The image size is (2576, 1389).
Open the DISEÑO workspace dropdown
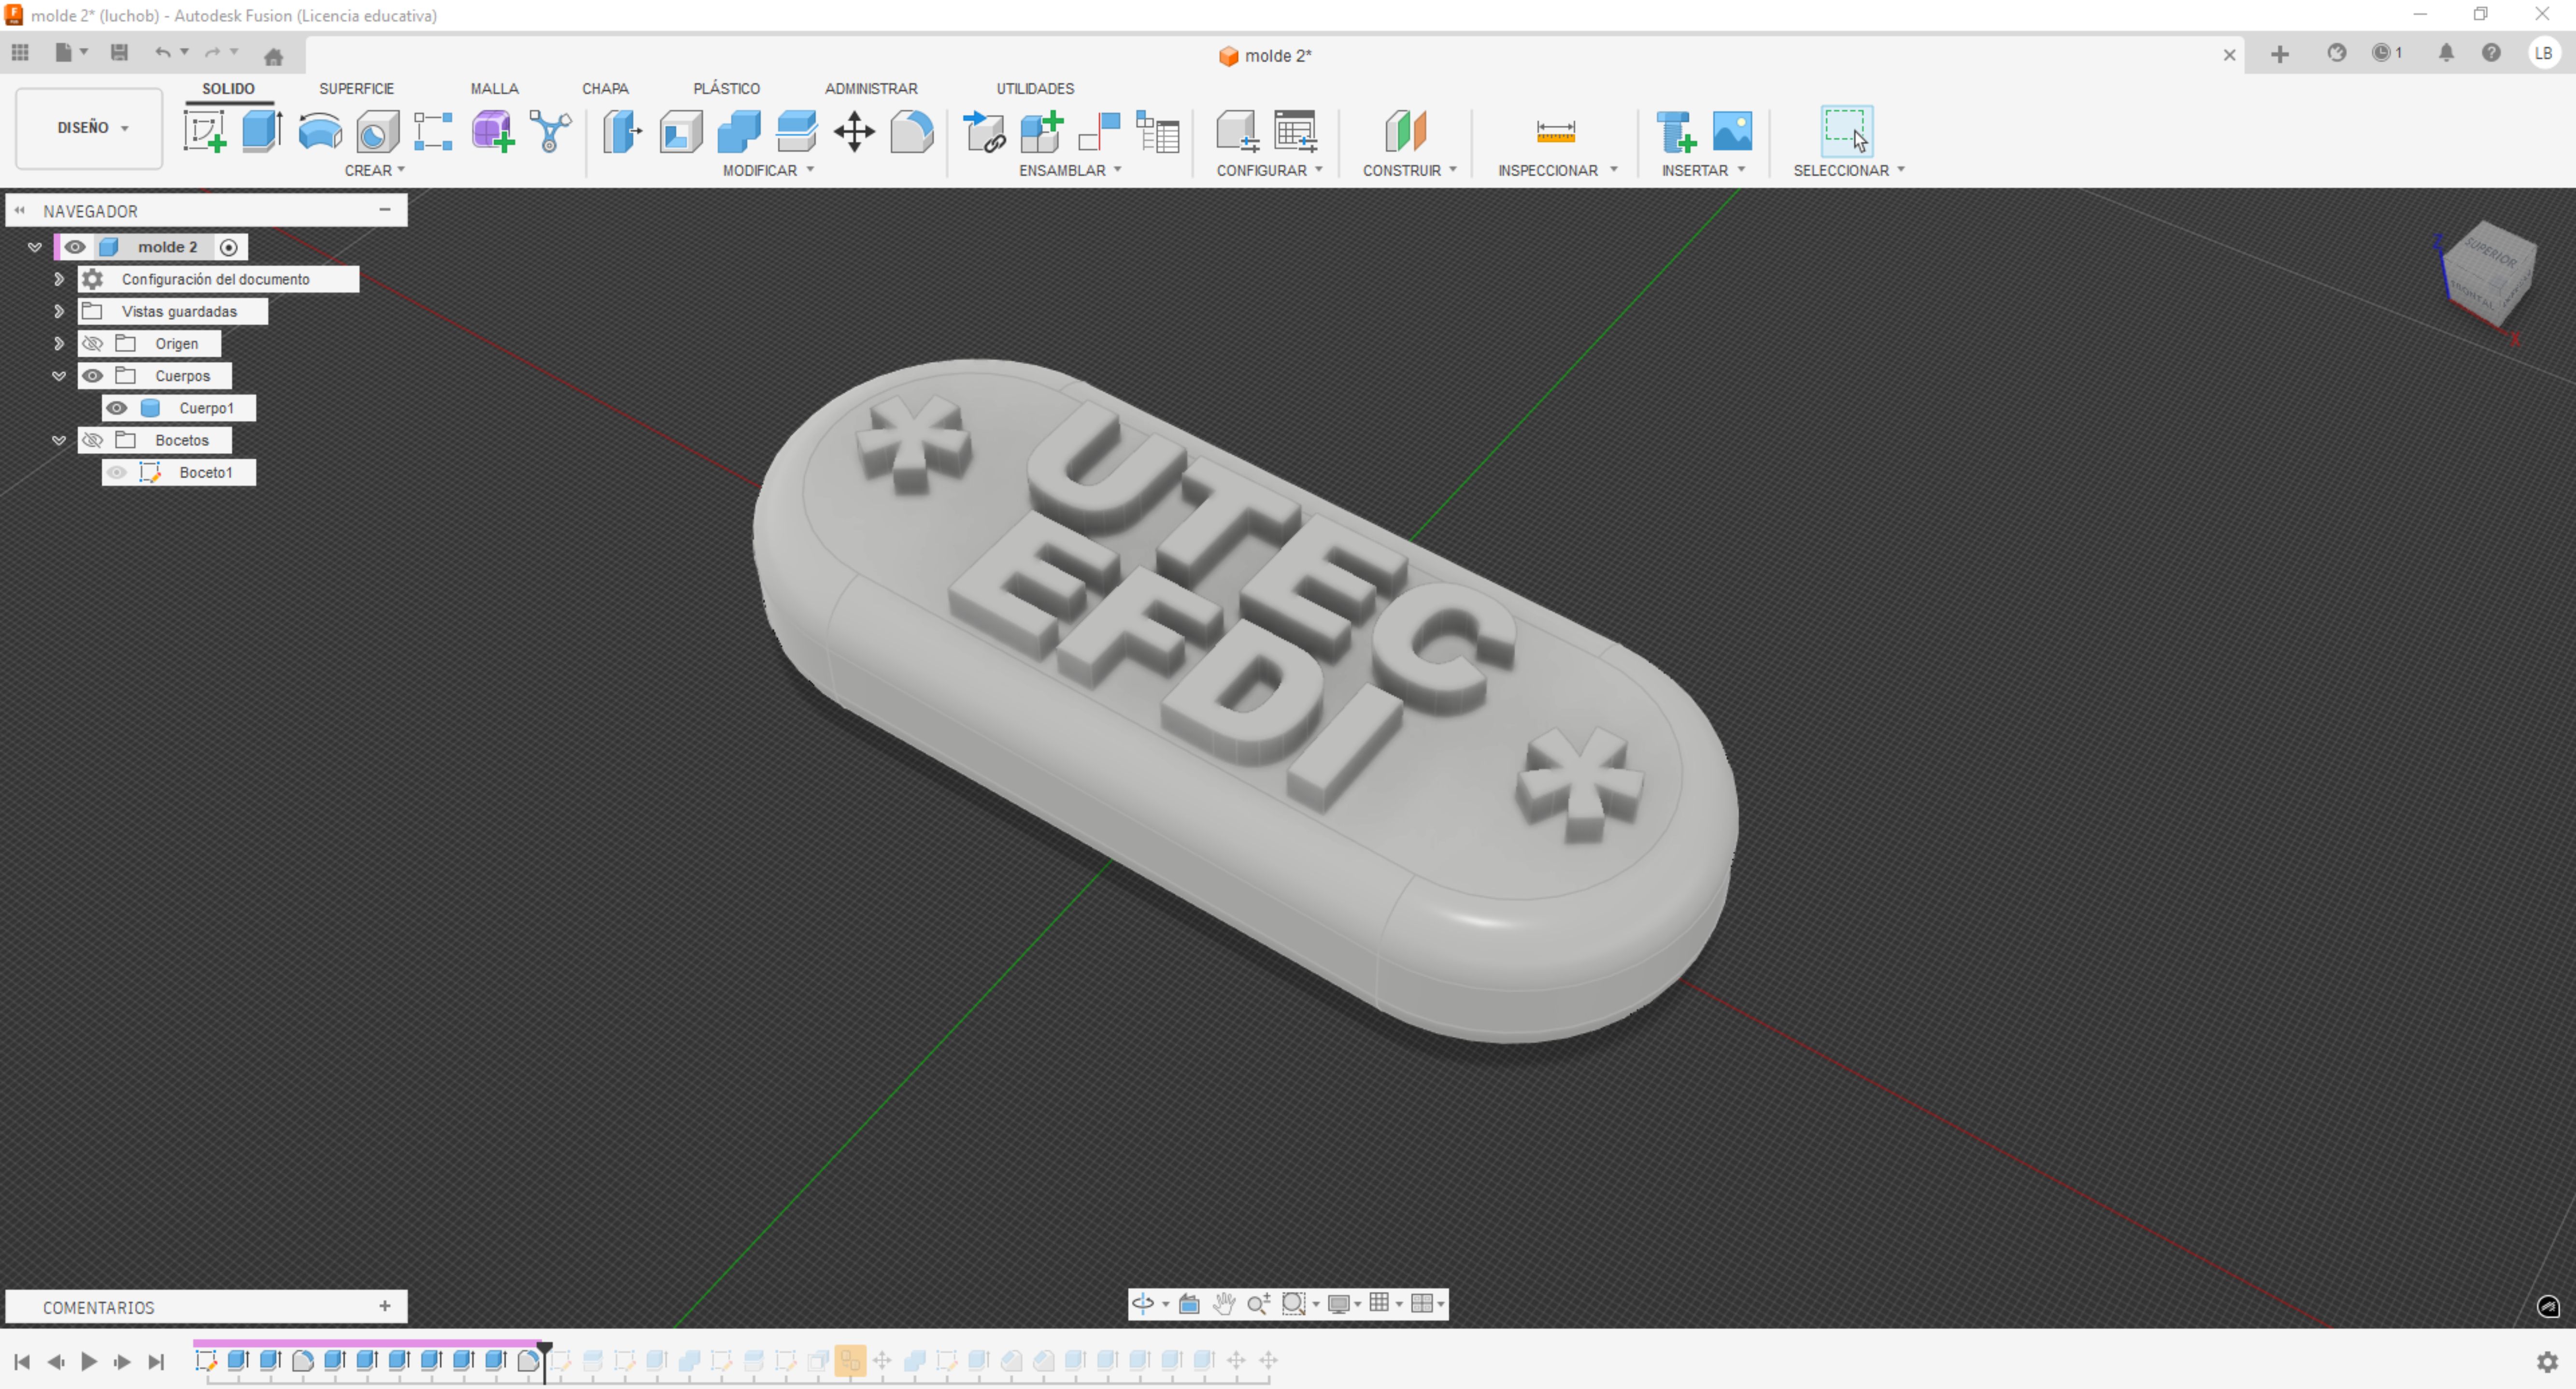coord(90,128)
